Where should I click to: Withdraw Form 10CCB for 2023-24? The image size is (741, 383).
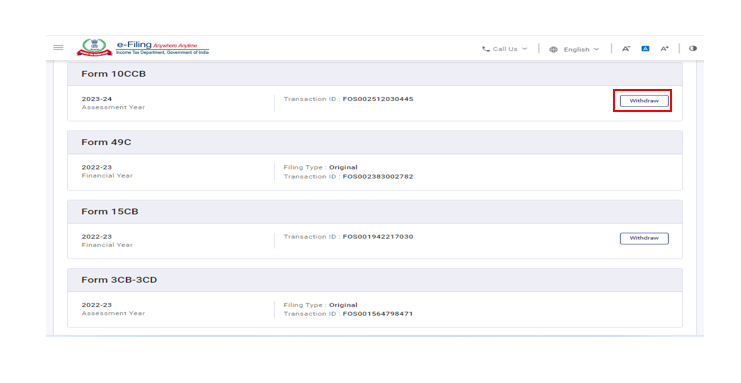click(644, 101)
